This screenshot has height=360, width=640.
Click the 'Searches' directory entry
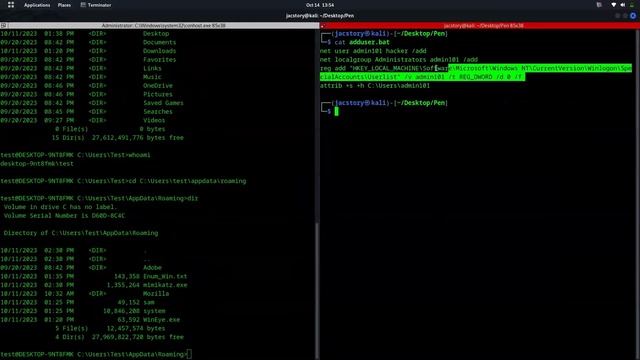pos(158,111)
